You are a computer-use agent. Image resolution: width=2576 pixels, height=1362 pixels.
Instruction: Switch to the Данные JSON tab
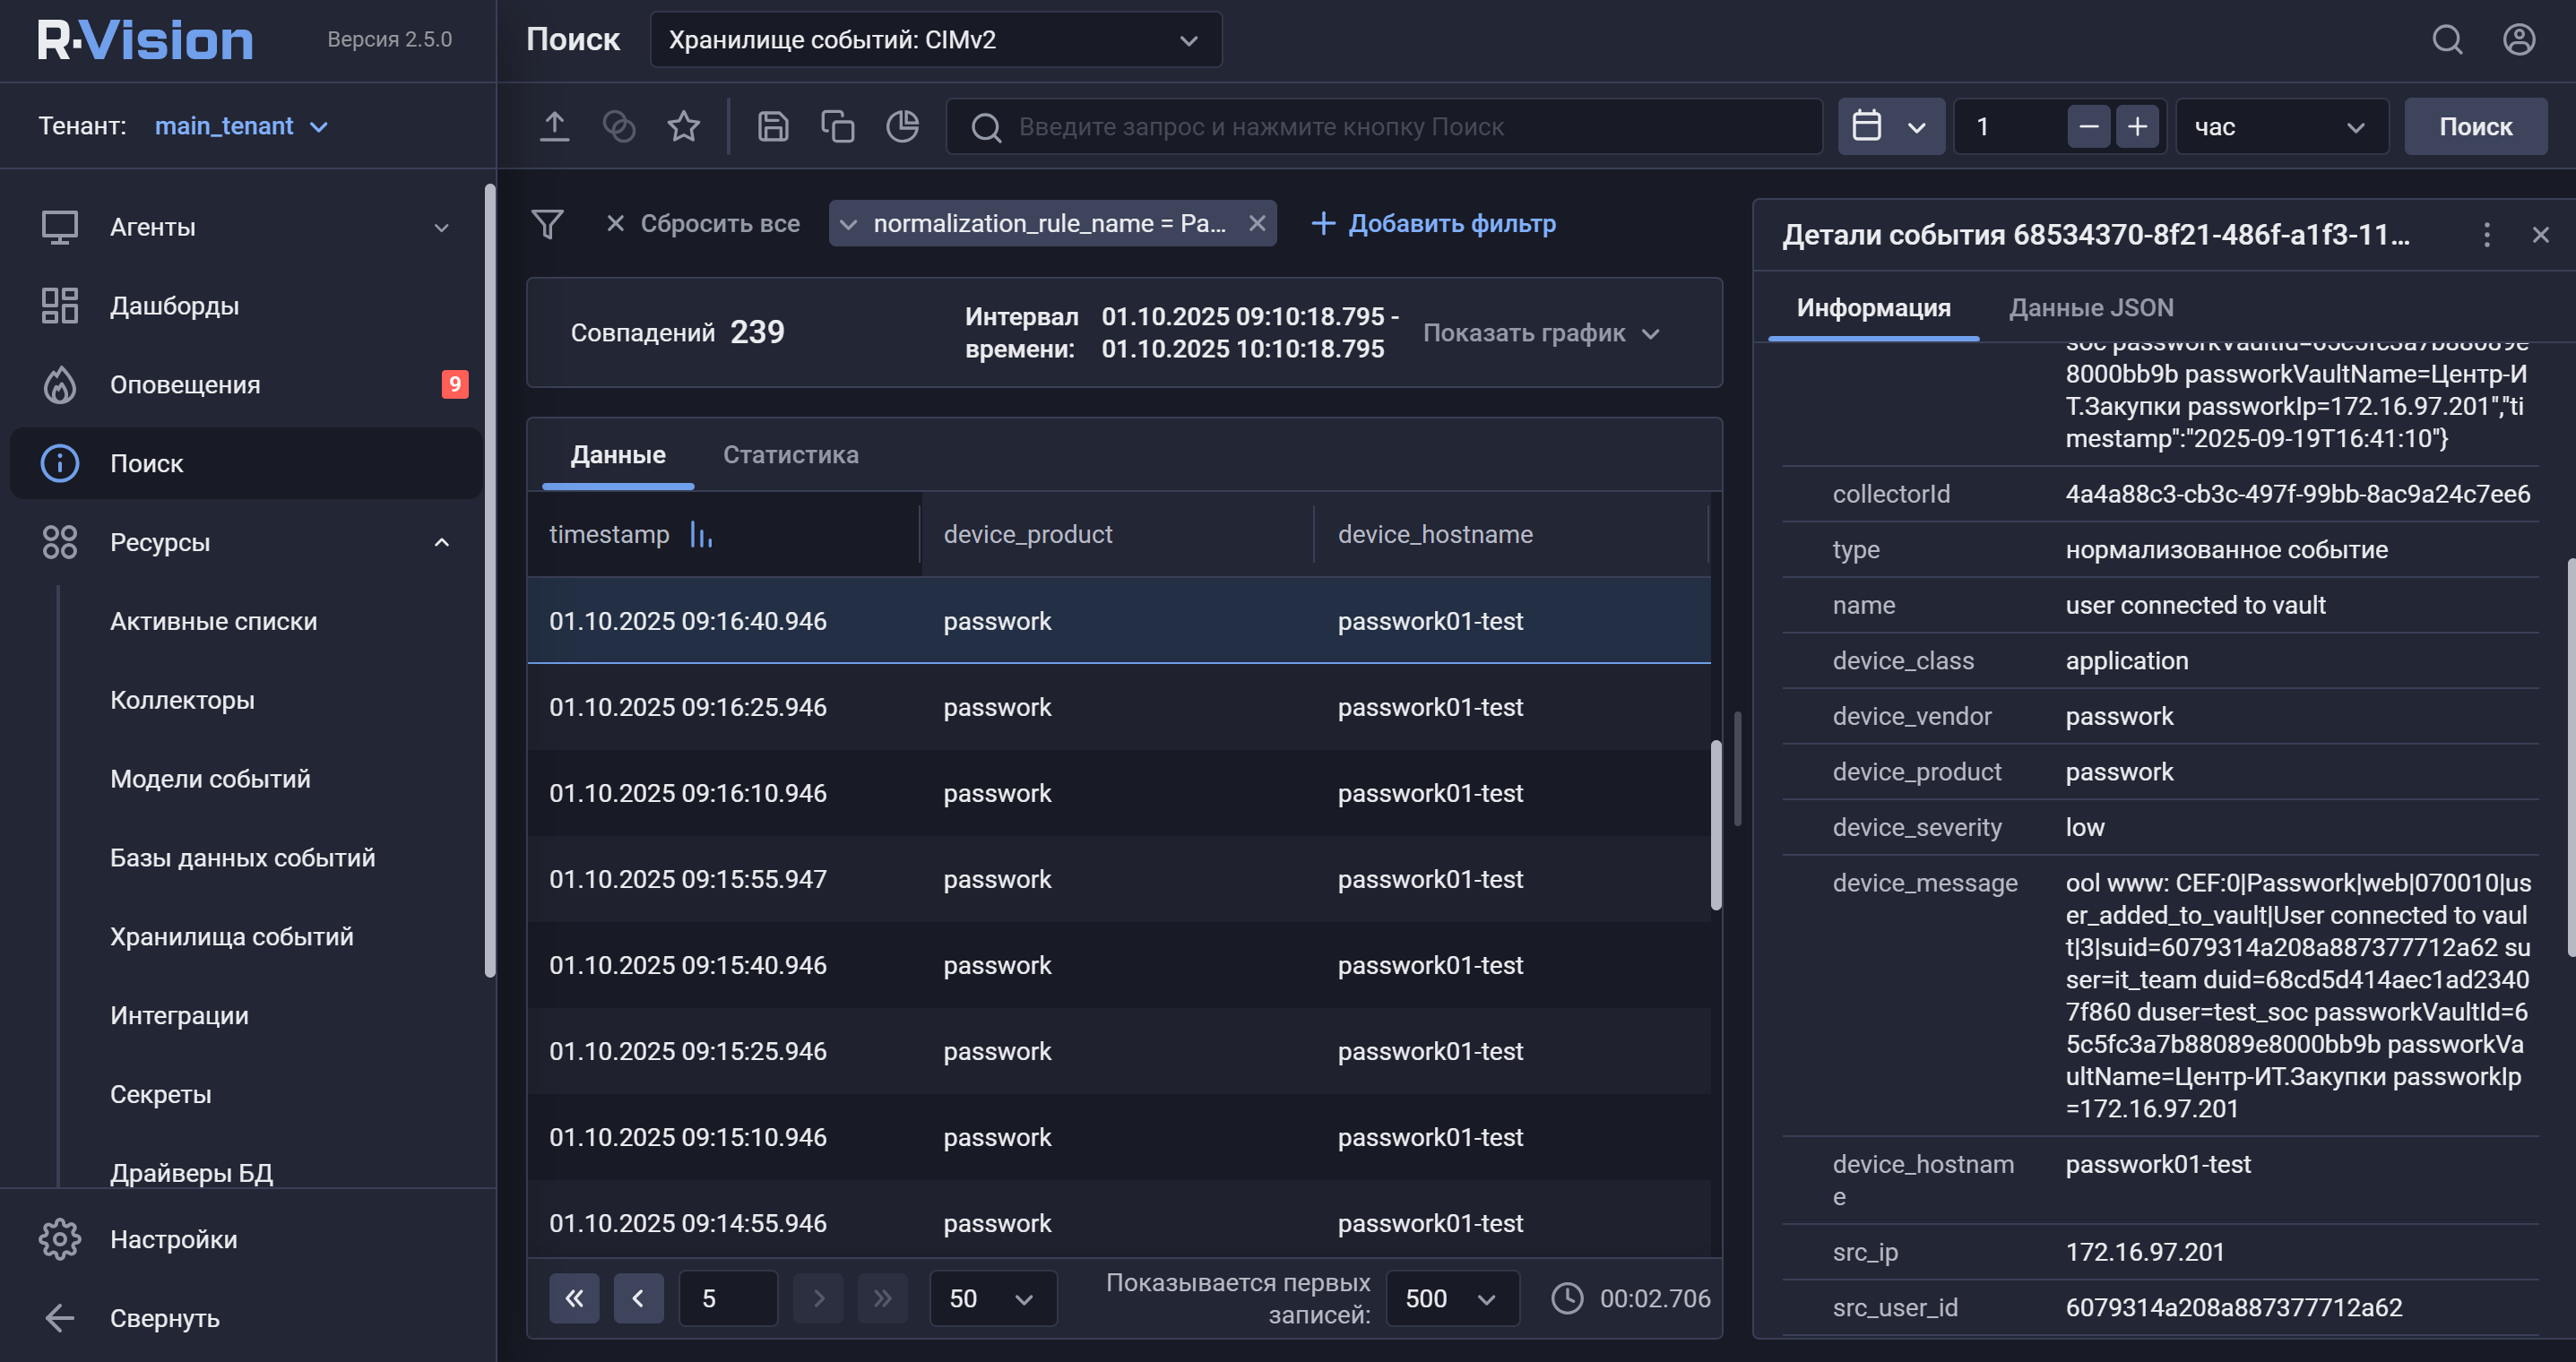pyautogui.click(x=2090, y=308)
